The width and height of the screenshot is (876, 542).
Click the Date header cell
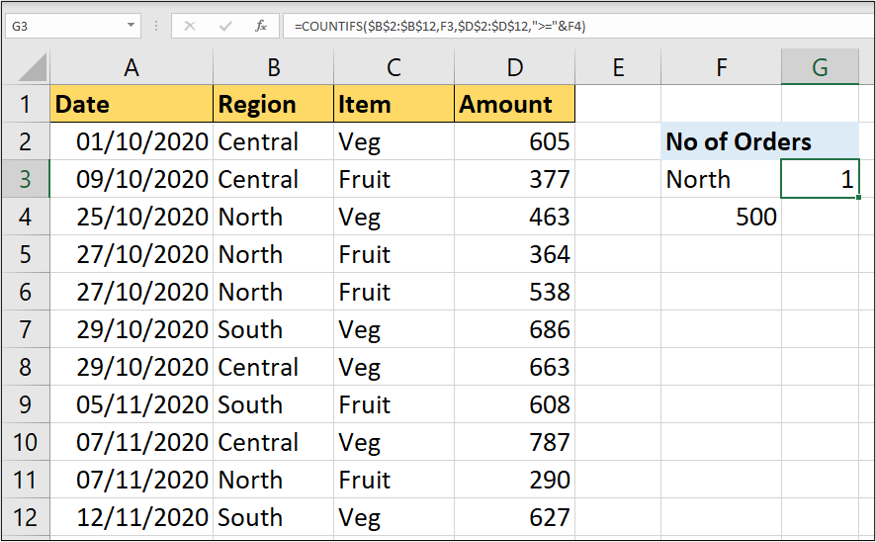[131, 104]
